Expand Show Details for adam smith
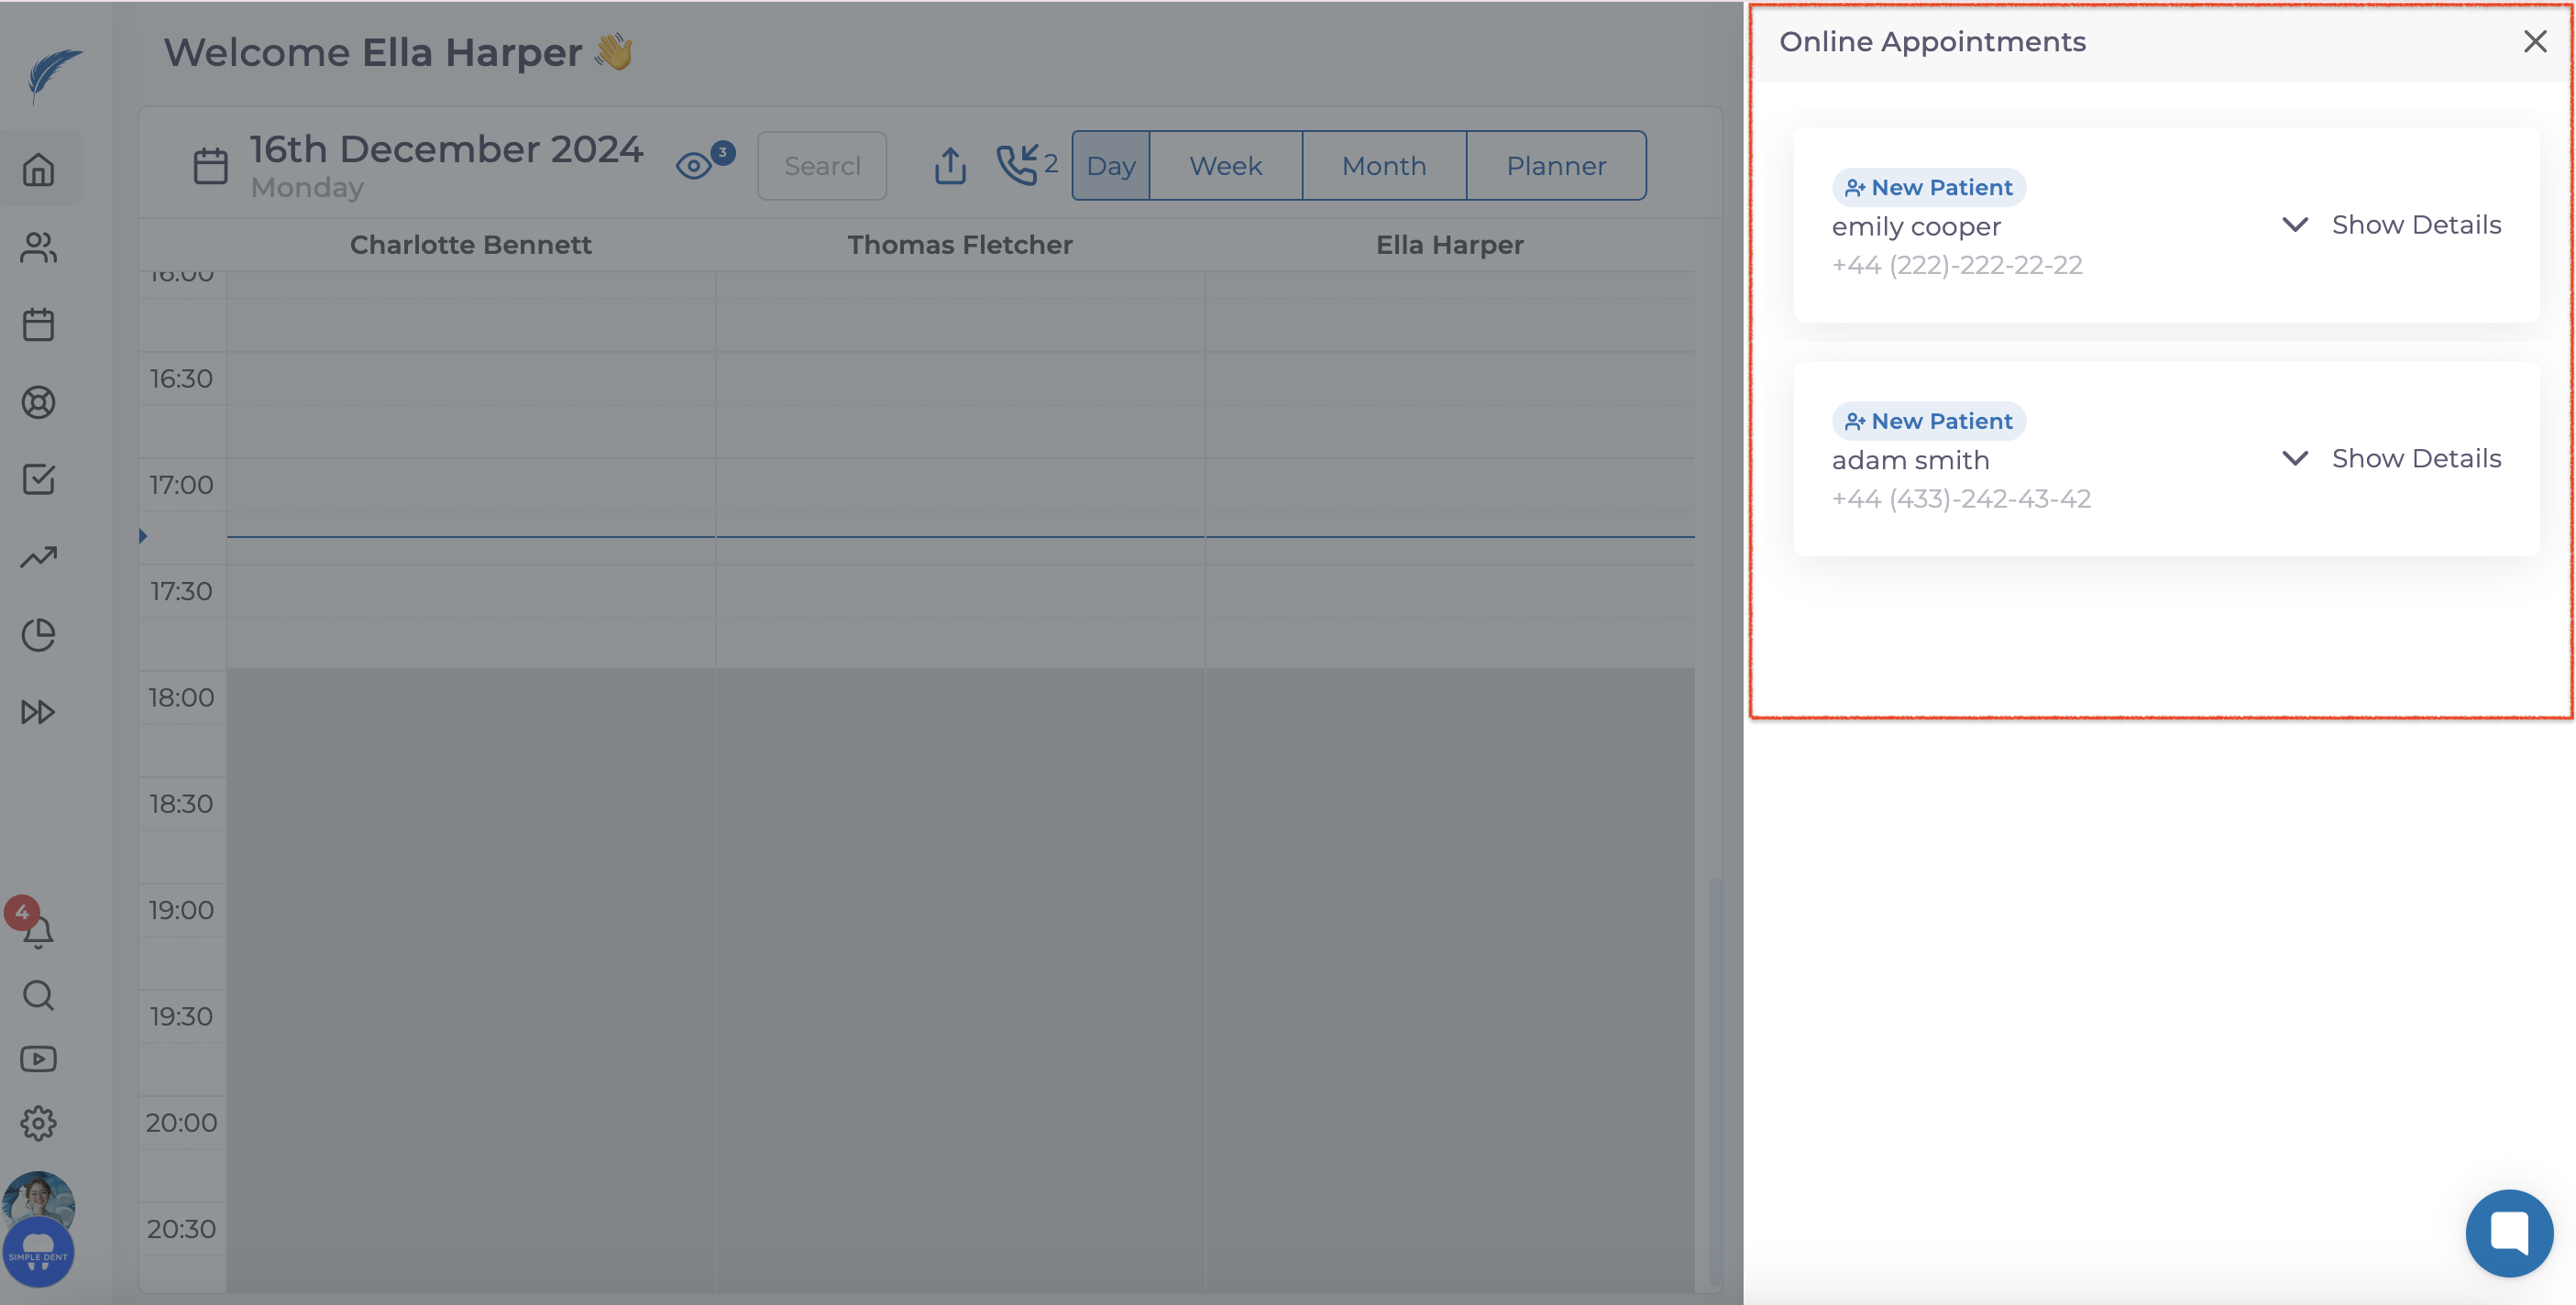This screenshot has height=1305, width=2576. [2392, 459]
